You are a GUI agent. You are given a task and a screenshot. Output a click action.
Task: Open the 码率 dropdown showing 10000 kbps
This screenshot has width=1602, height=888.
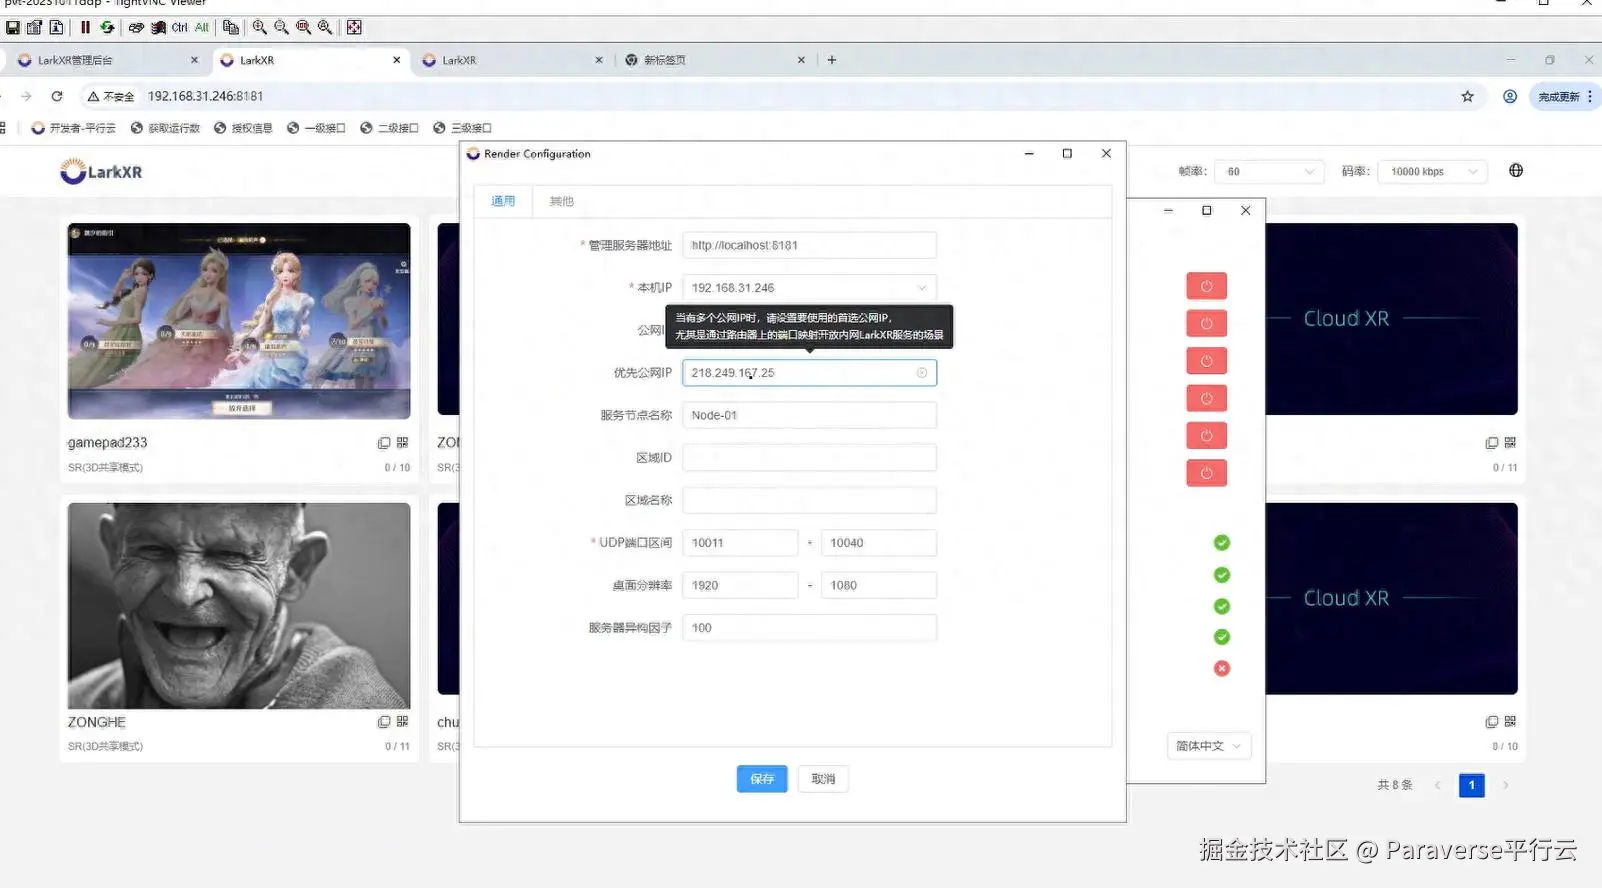pos(1432,171)
